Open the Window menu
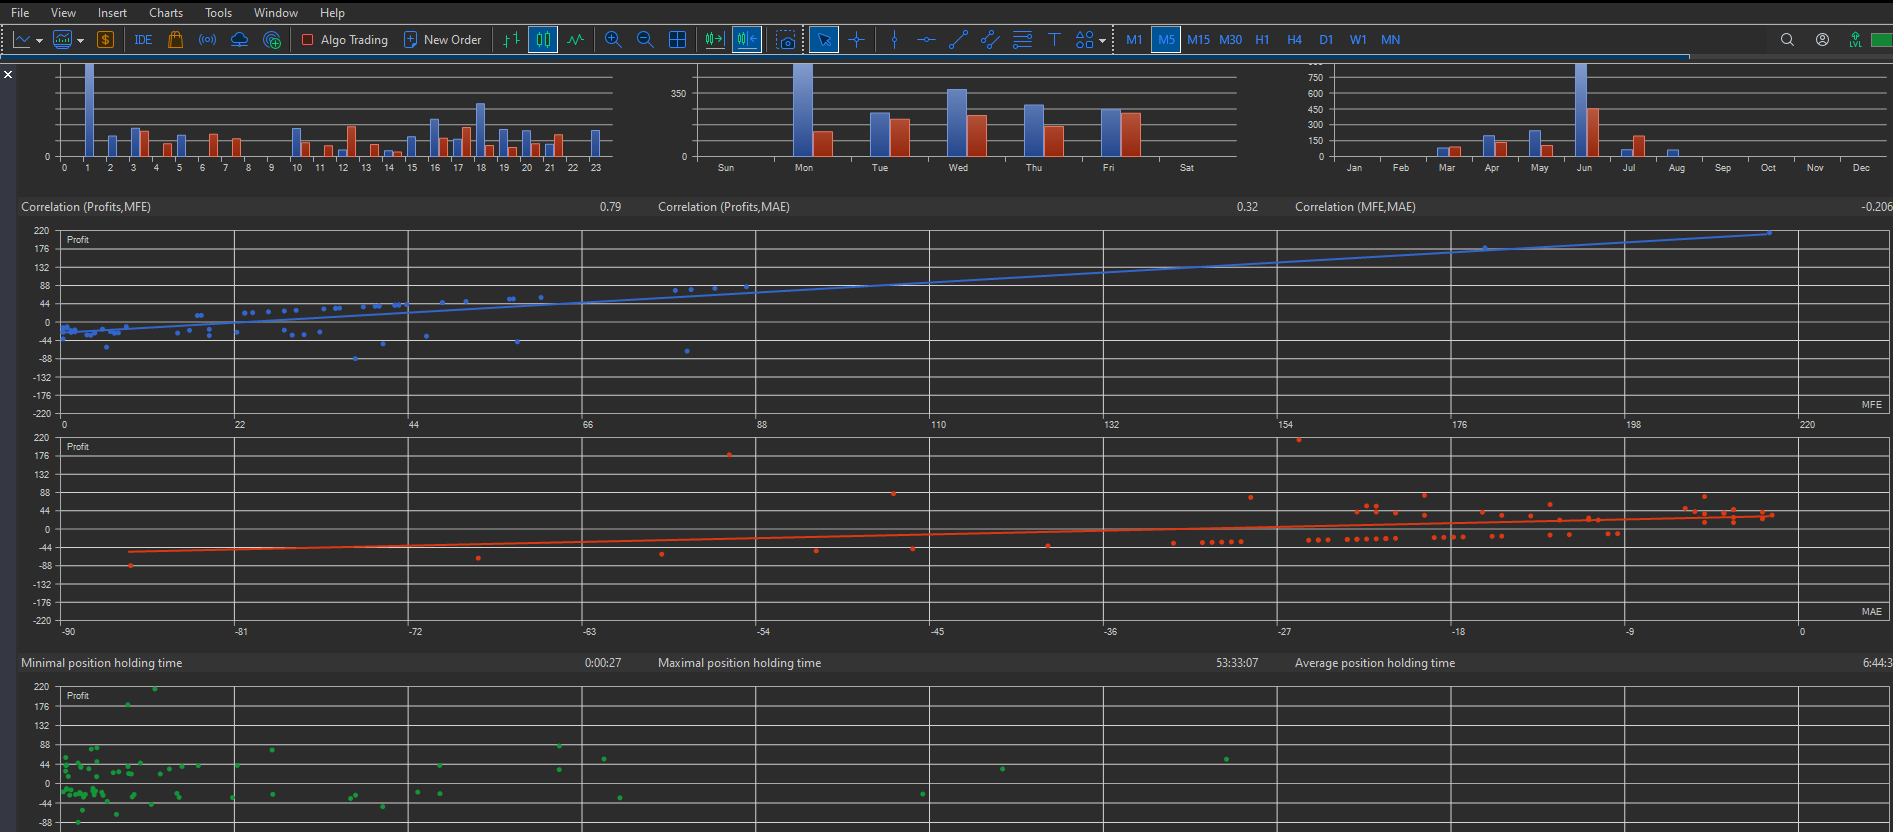Screen dimensions: 1893x832 point(276,13)
